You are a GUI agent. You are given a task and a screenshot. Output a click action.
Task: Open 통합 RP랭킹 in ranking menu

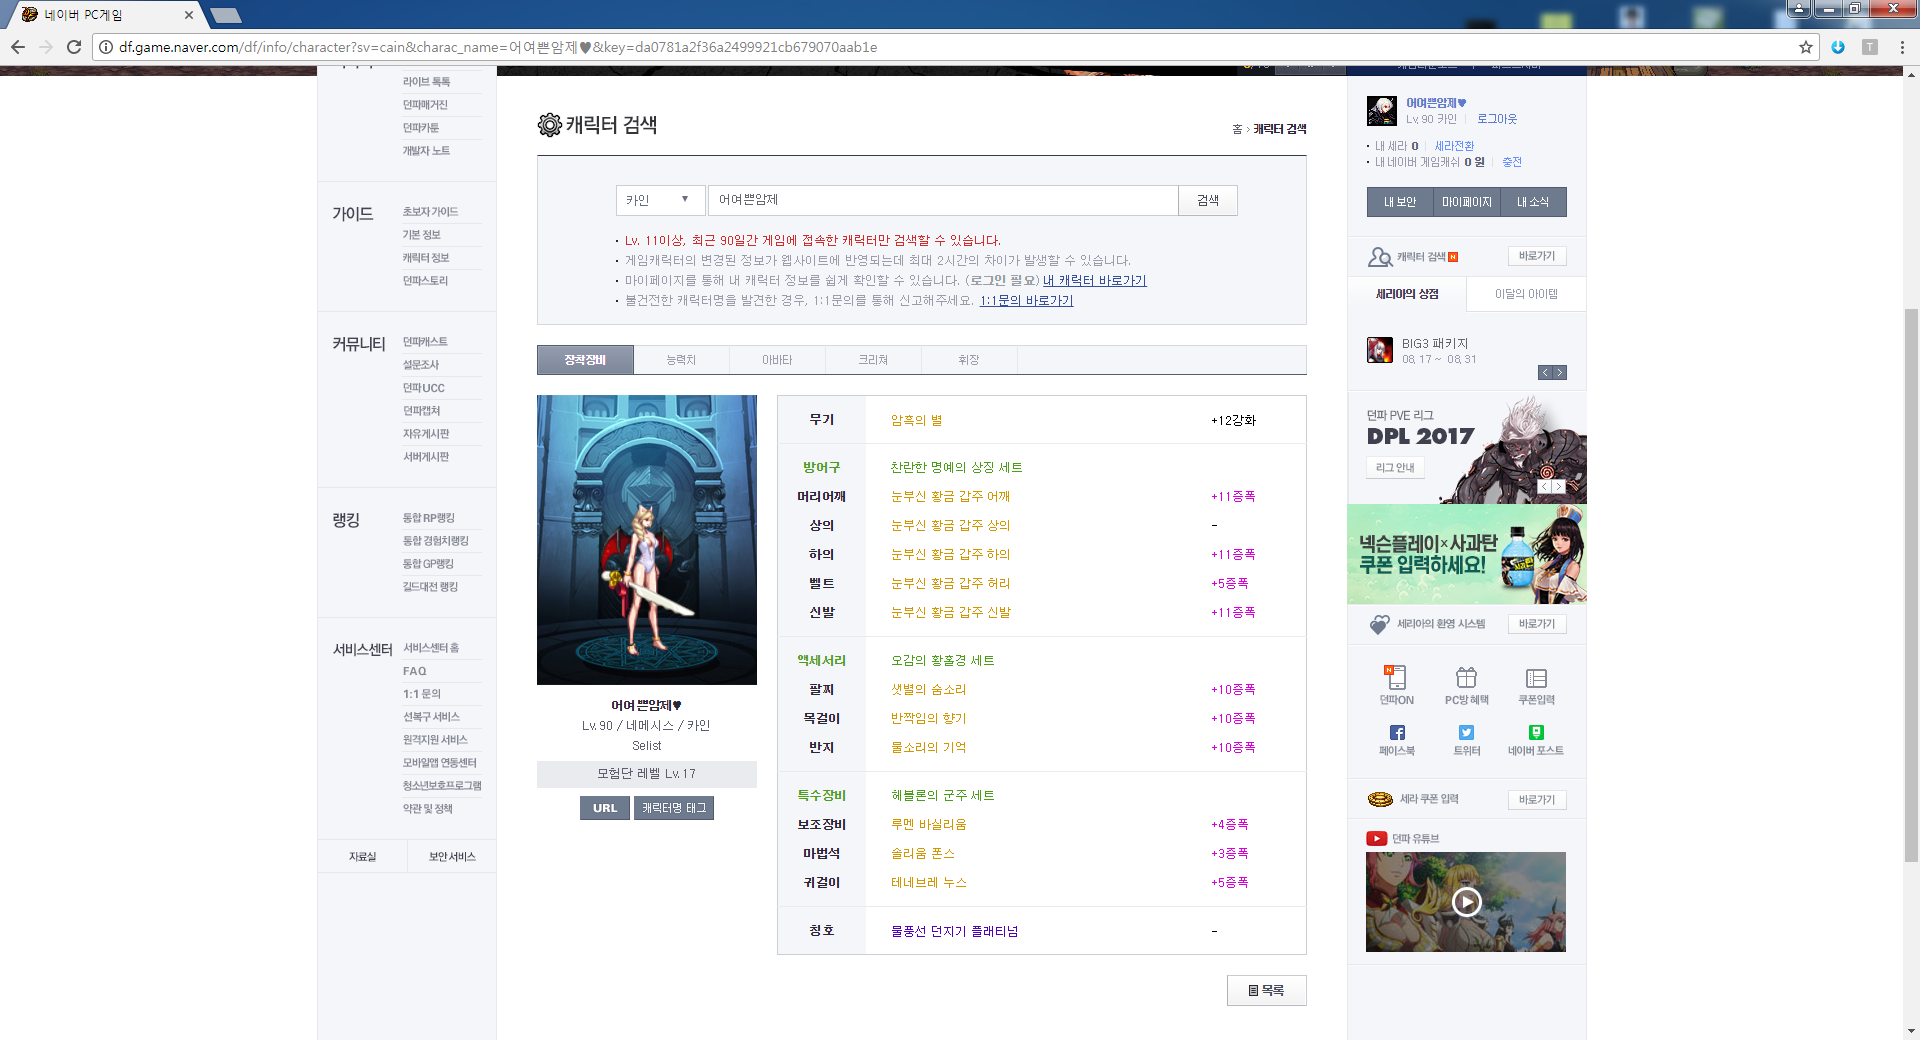pyautogui.click(x=428, y=518)
